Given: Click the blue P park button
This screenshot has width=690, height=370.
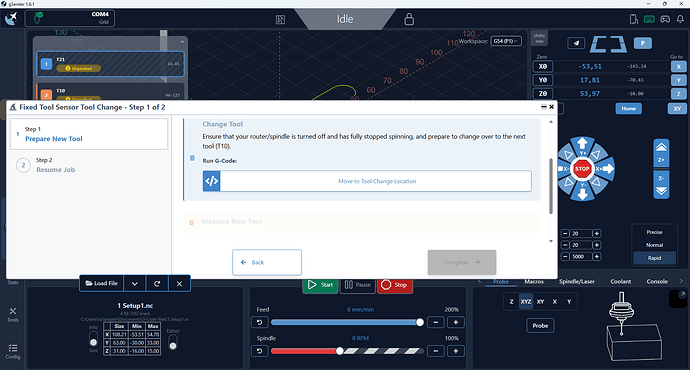Looking at the screenshot, I should pyautogui.click(x=642, y=43).
